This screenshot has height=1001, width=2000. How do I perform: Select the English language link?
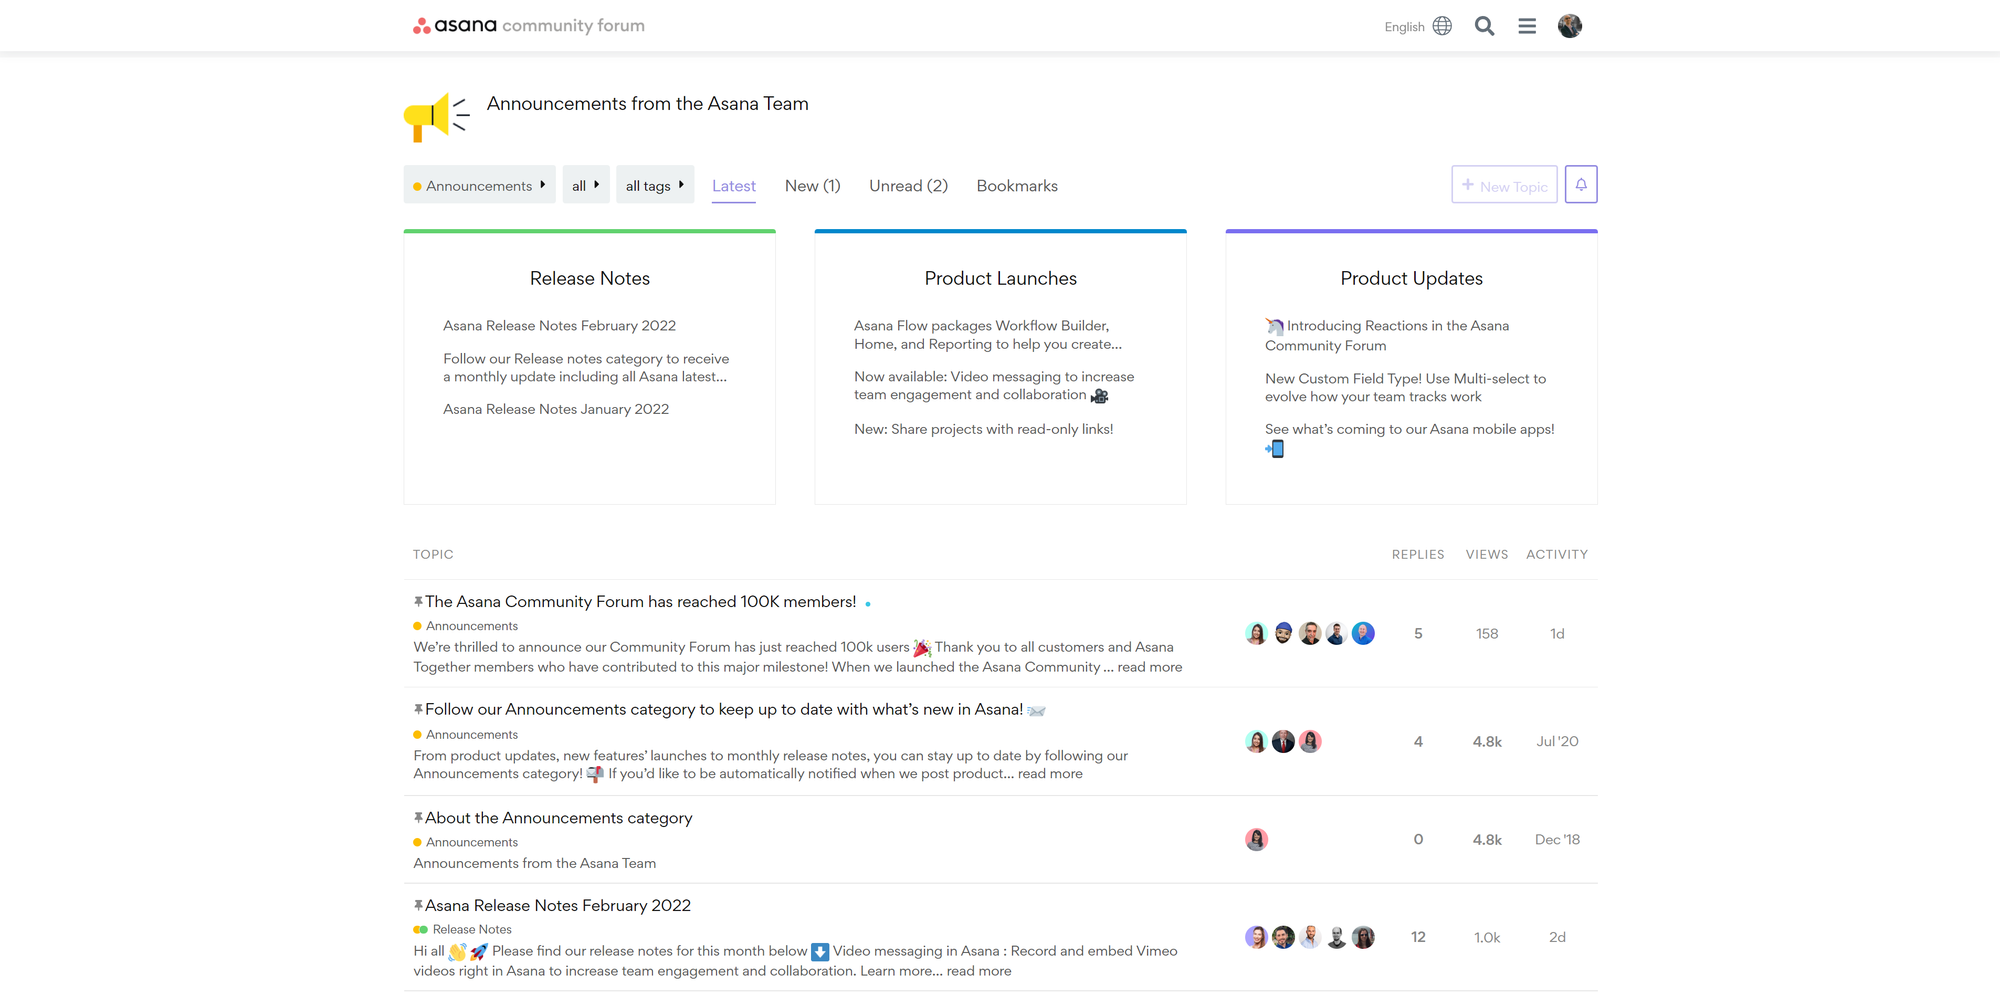coord(1404,27)
